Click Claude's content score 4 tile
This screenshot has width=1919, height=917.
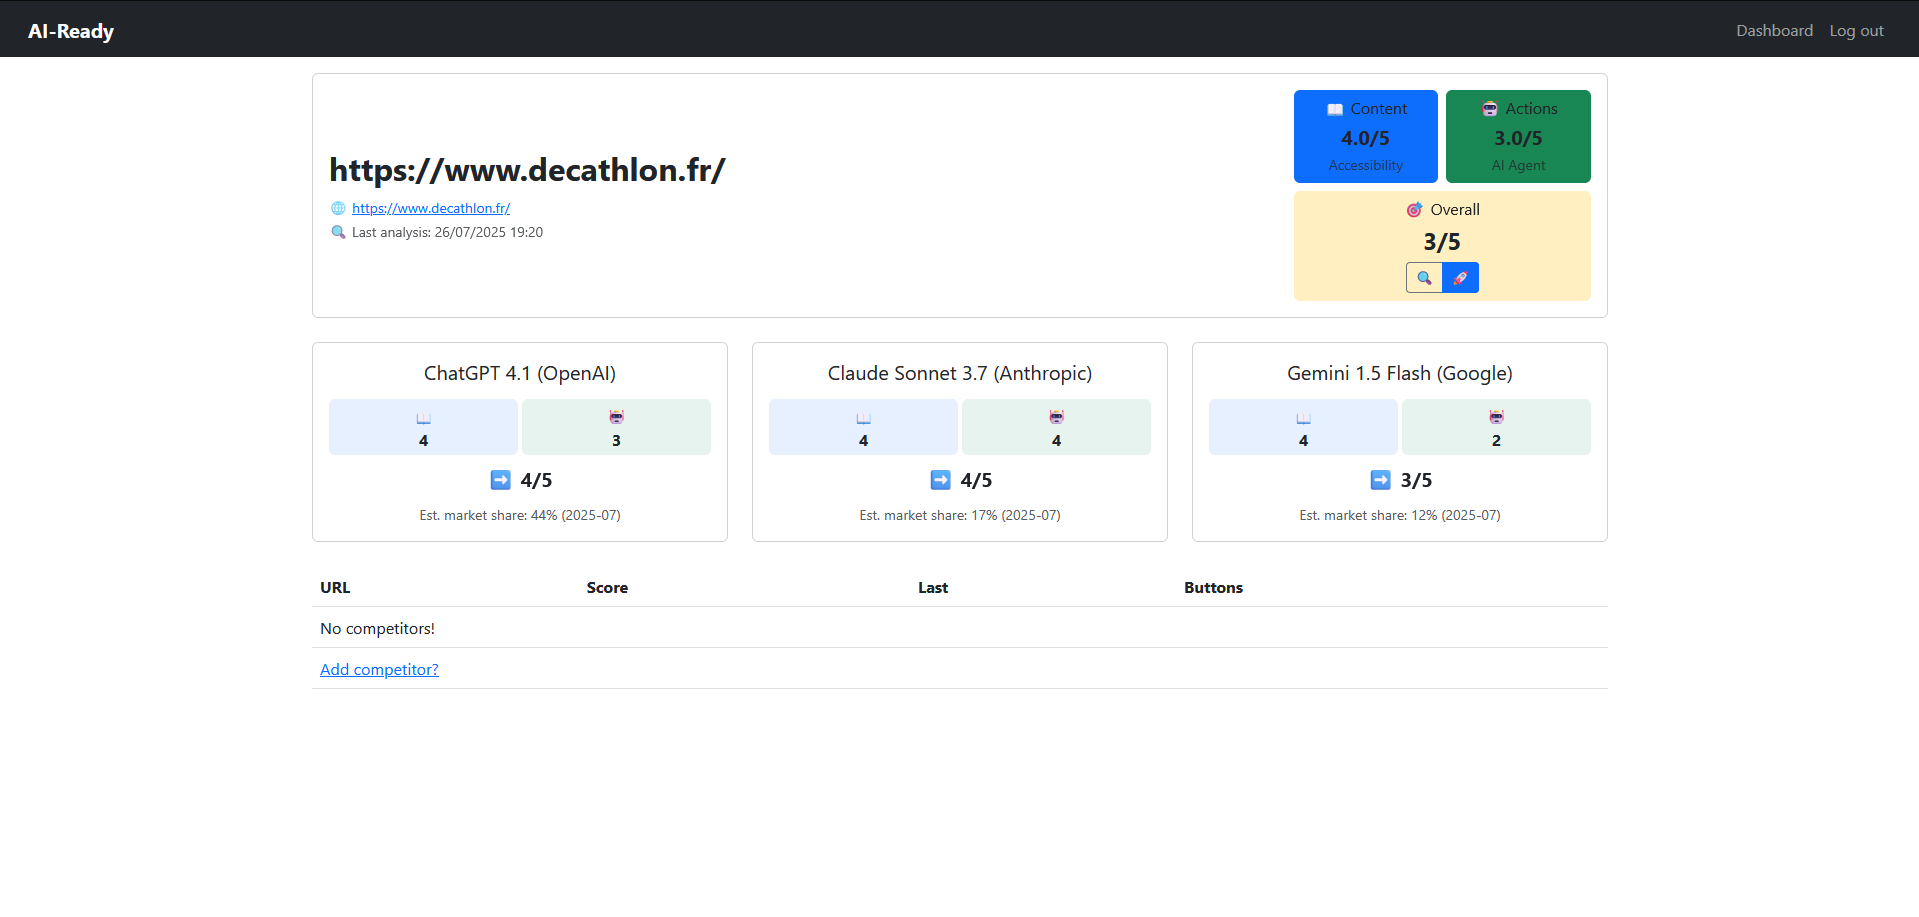tap(863, 427)
